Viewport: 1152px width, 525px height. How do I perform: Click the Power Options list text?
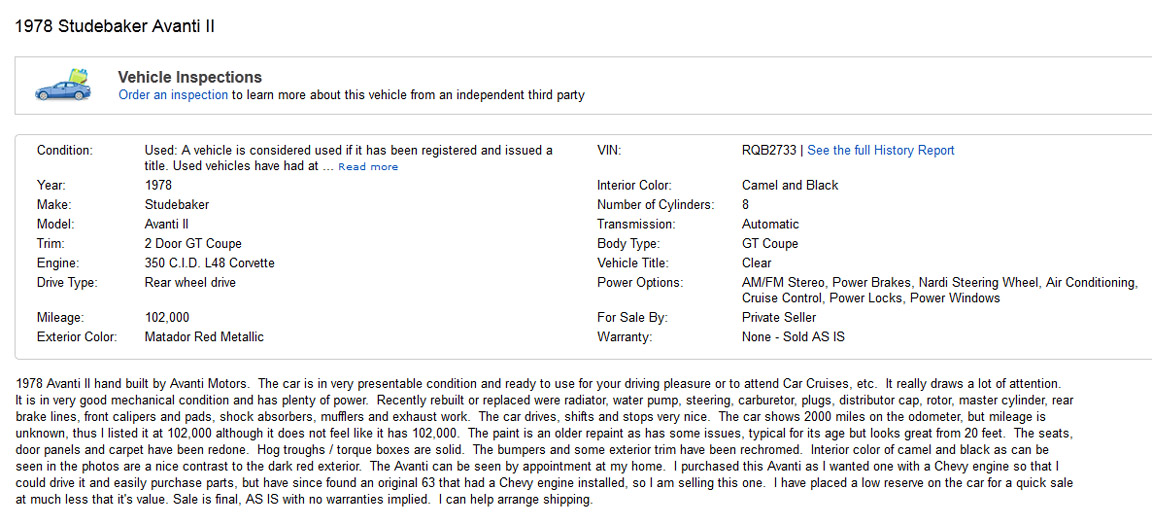pyautogui.click(x=938, y=290)
